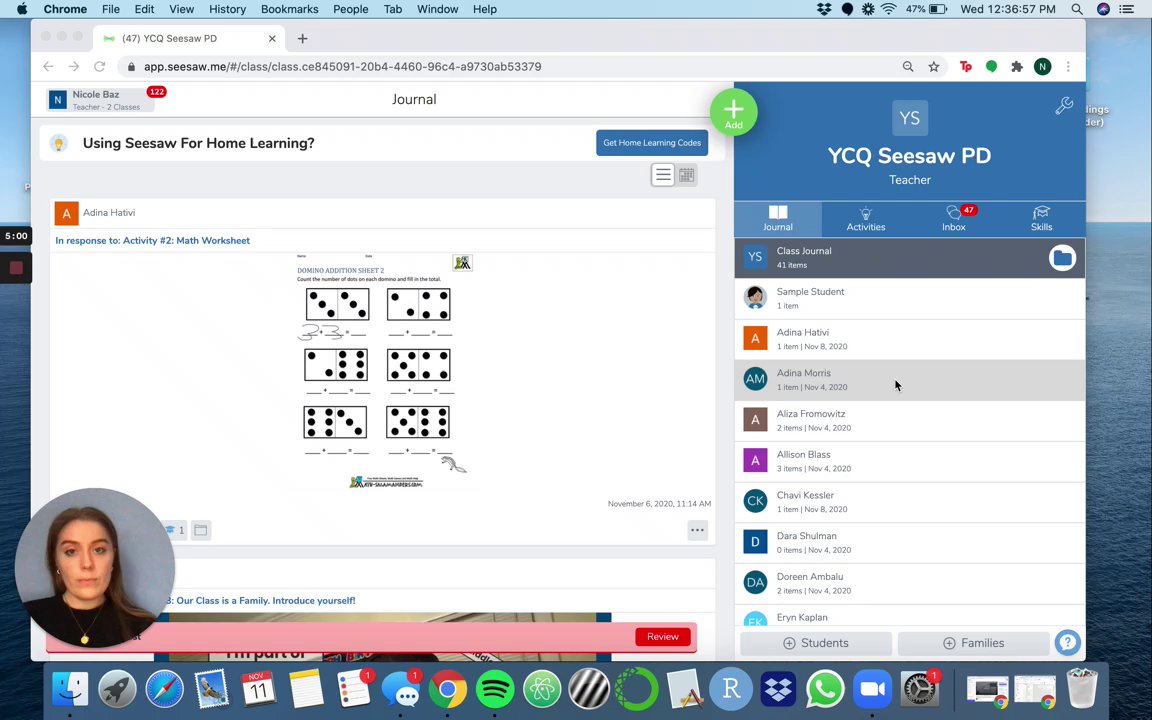Click the browser back arrow
1152x720 pixels.
tap(48, 66)
